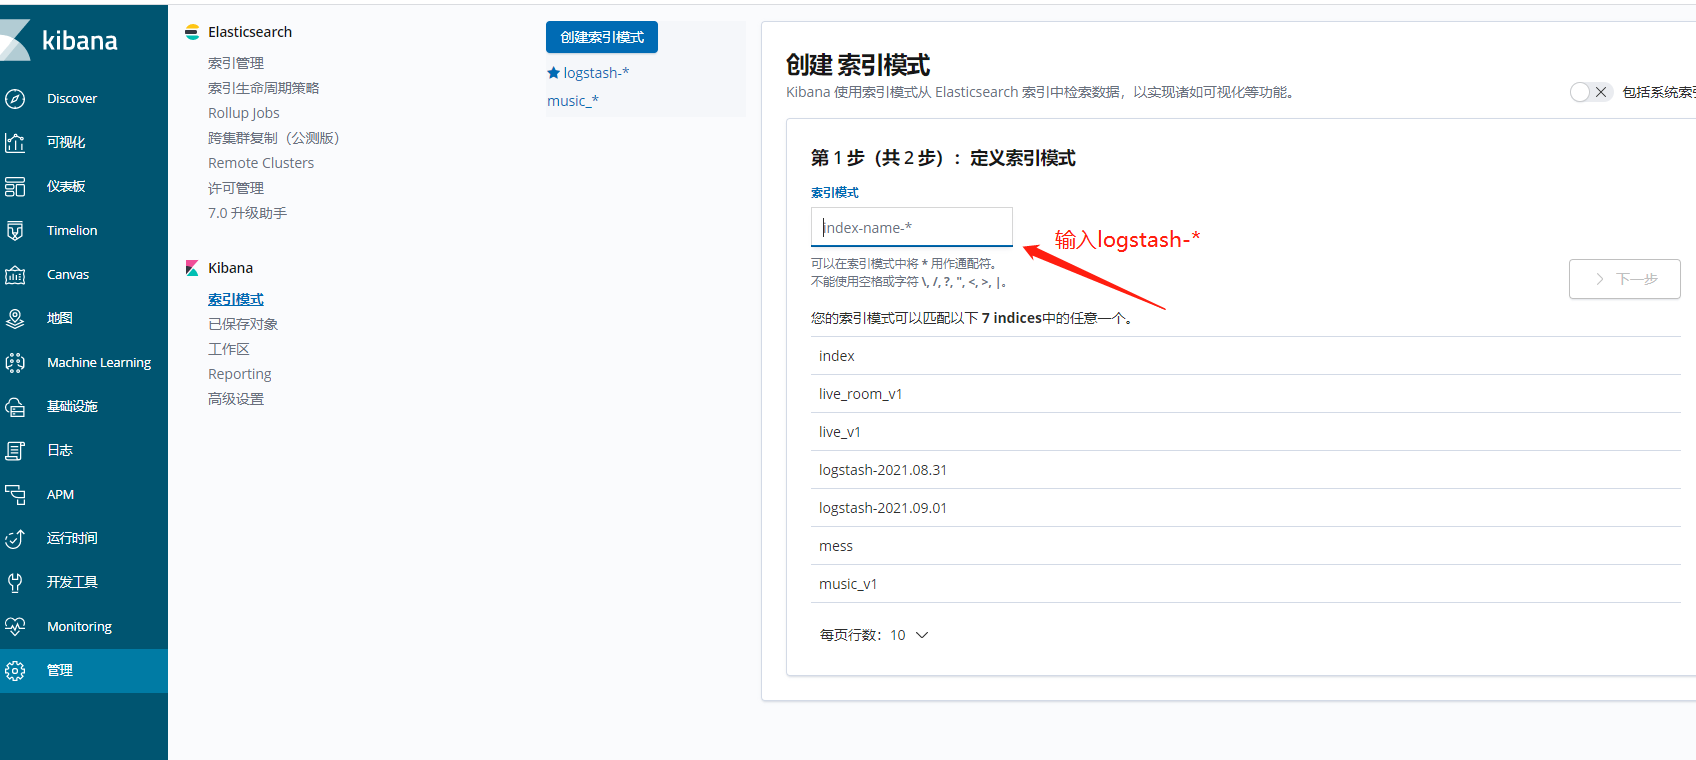This screenshot has width=1696, height=760.
Task: Click the 'logstash-2021.08.31' index row
Action: 1246,470
